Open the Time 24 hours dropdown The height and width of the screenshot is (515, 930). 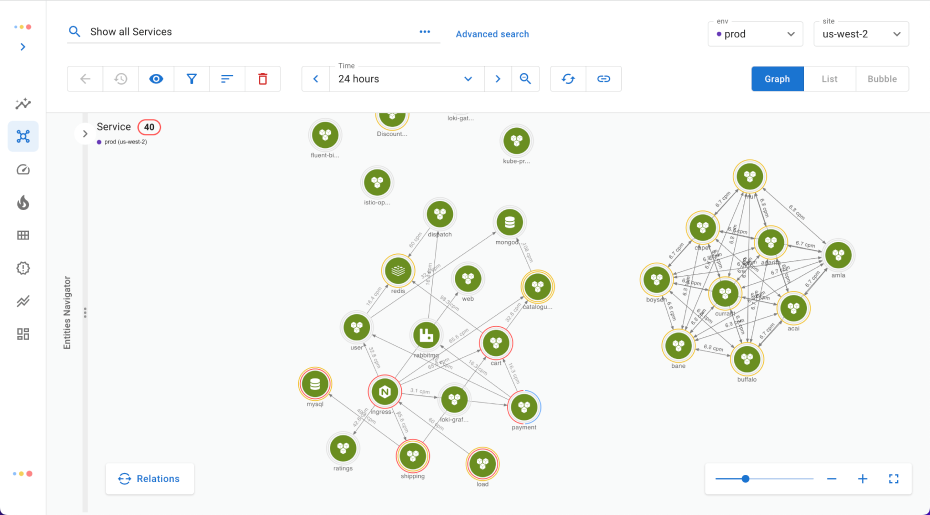[x=405, y=79]
